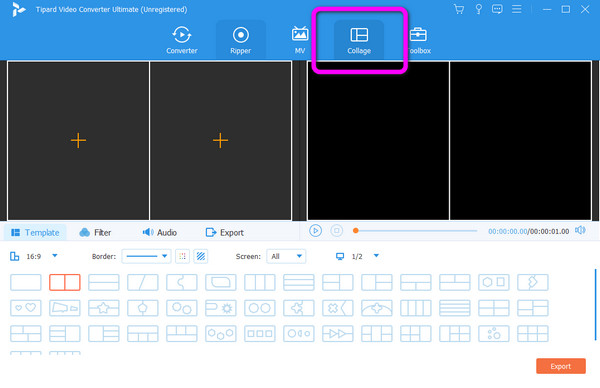Open the Border line thickness dropdown
Screen dimensions: 600x388
click(146, 256)
